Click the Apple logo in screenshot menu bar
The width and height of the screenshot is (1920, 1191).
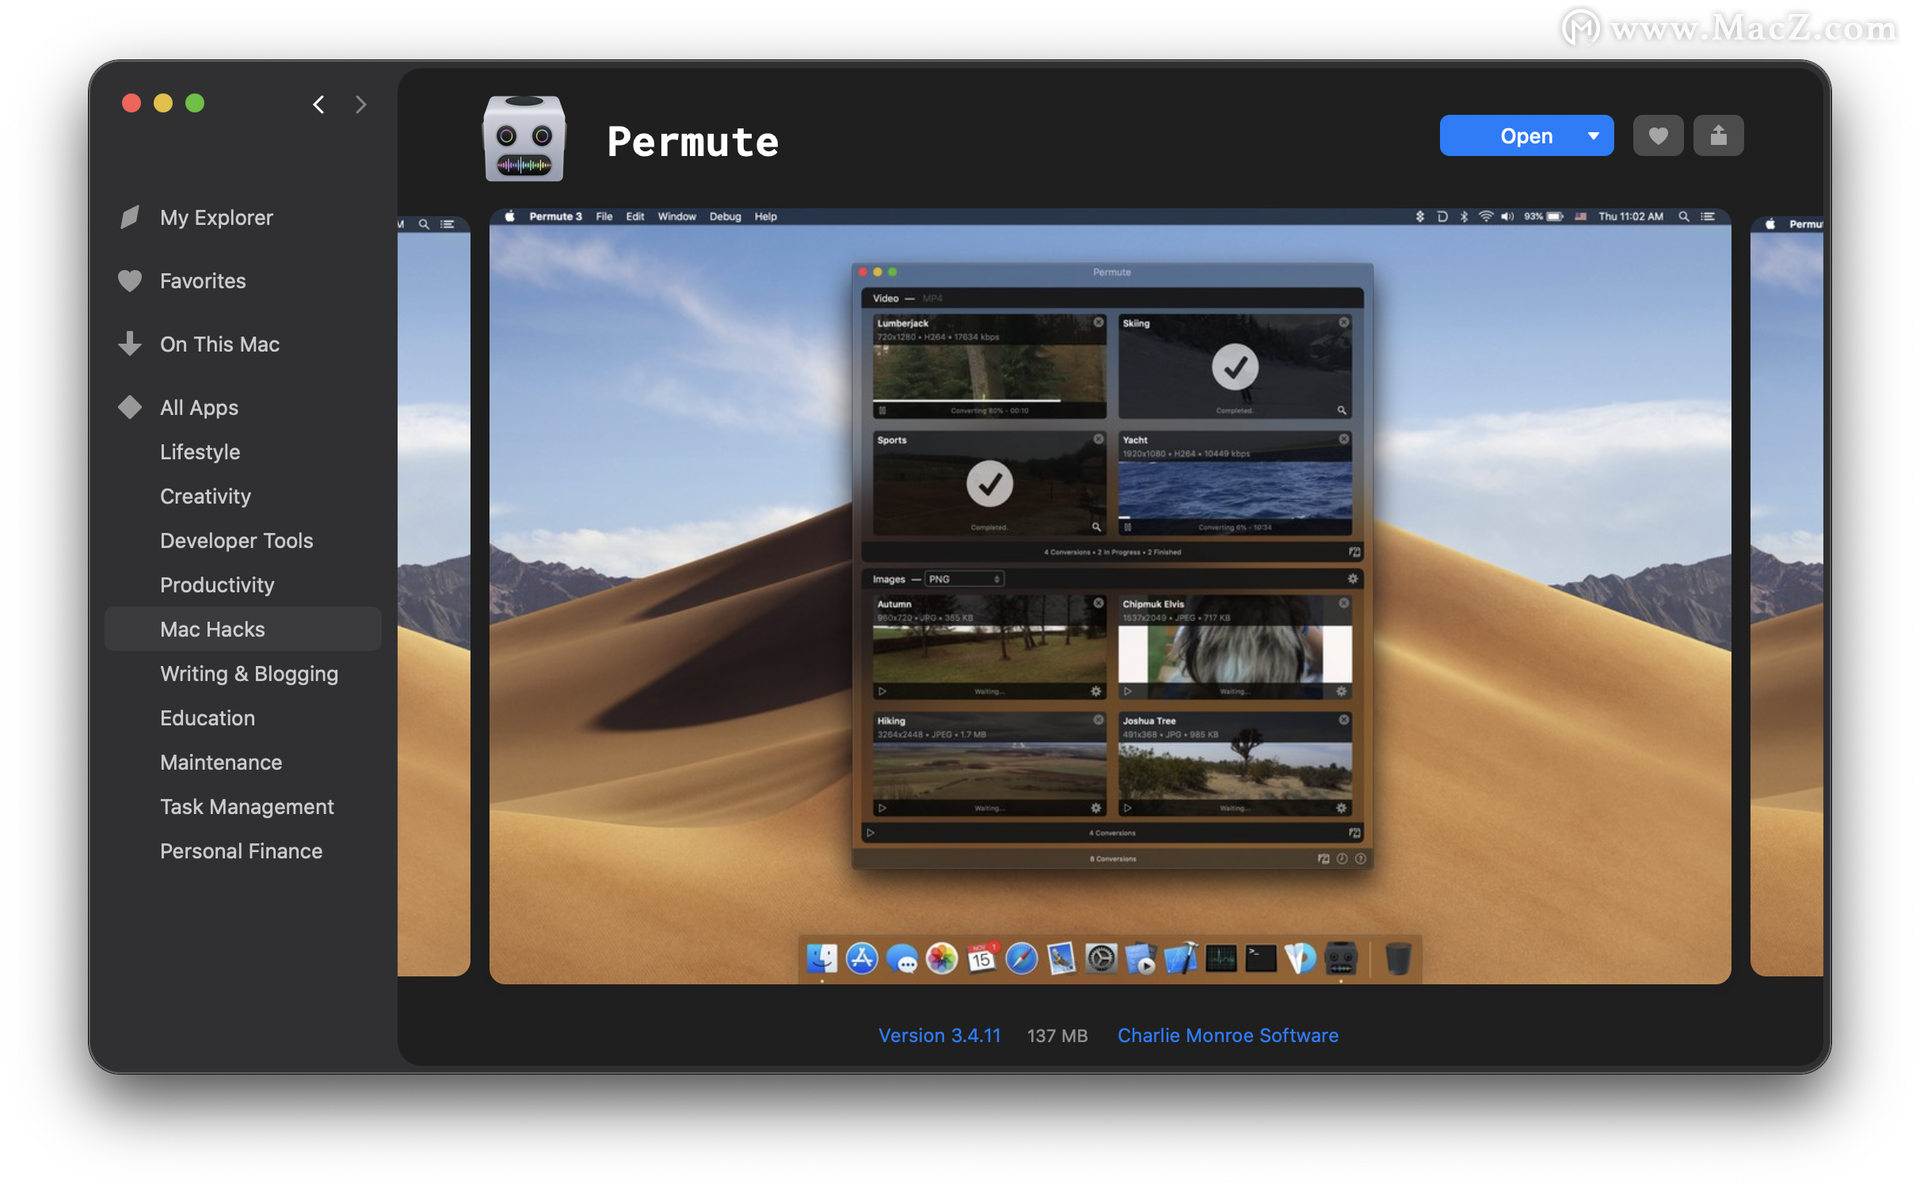point(510,216)
